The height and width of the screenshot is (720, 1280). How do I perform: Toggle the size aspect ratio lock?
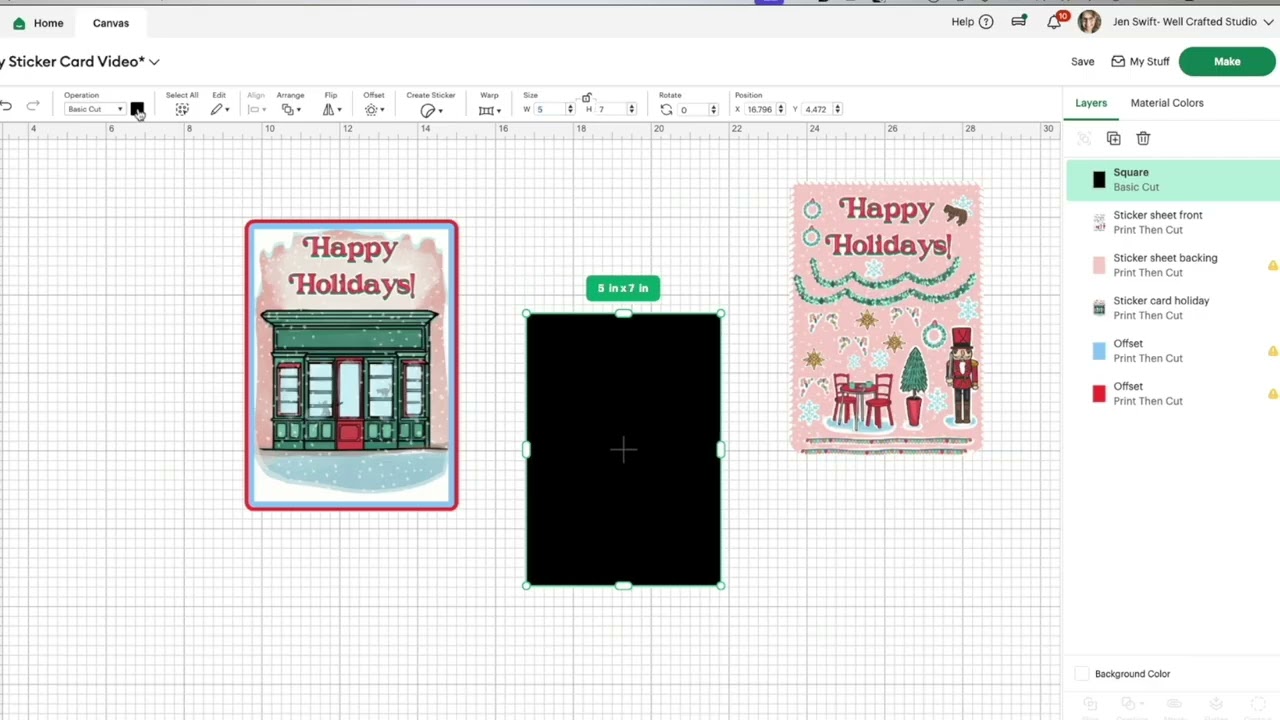[587, 97]
